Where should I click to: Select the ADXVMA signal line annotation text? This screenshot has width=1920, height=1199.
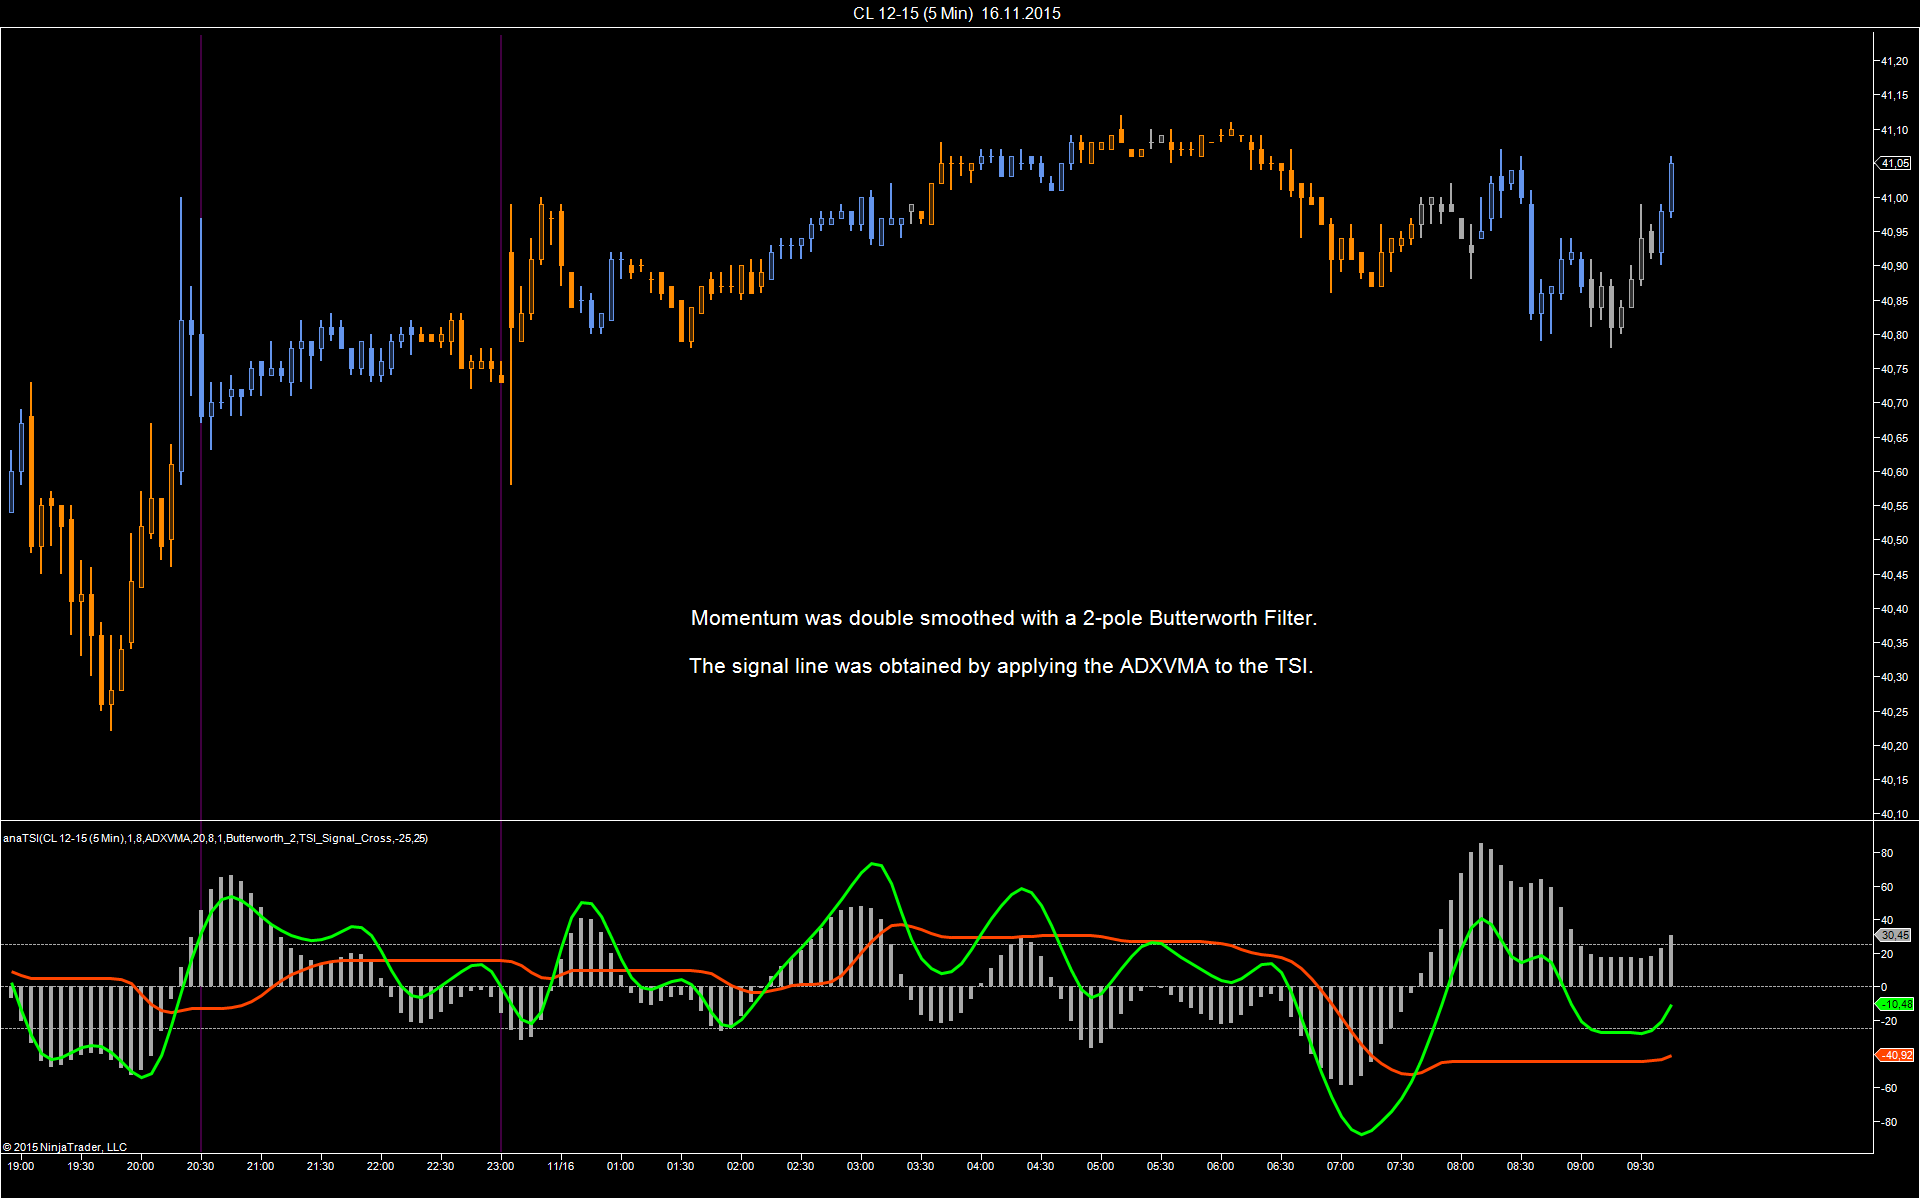pyautogui.click(x=1001, y=666)
